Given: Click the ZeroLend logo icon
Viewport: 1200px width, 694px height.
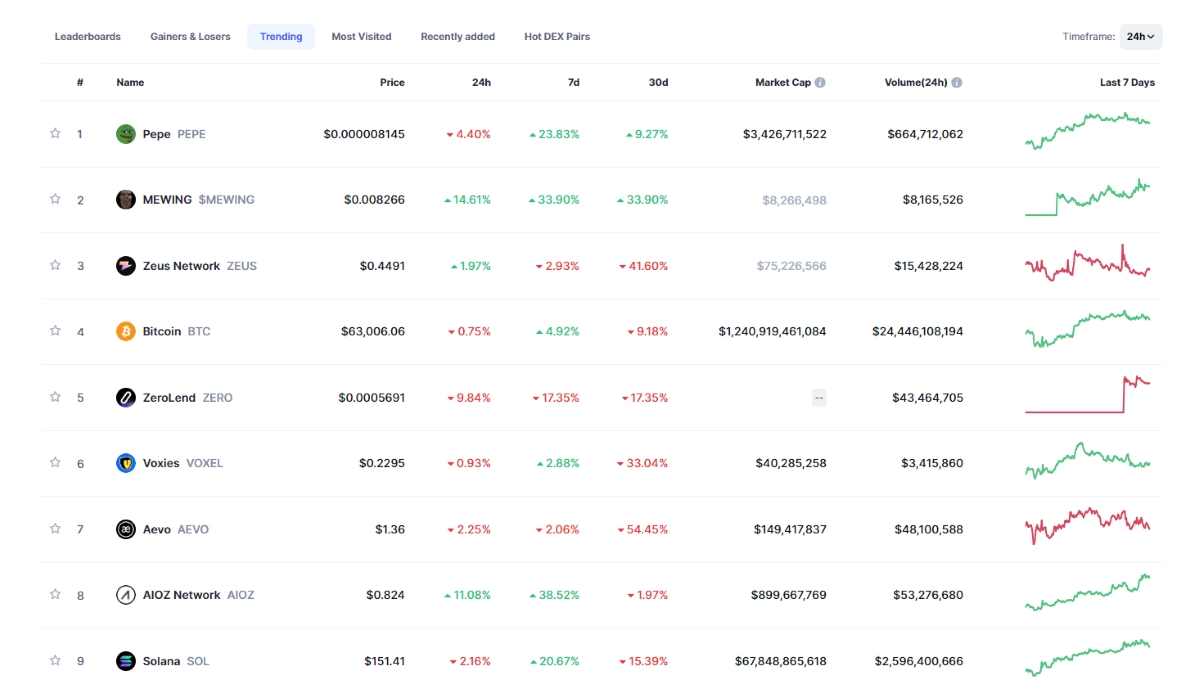Looking at the screenshot, I should click(x=126, y=397).
